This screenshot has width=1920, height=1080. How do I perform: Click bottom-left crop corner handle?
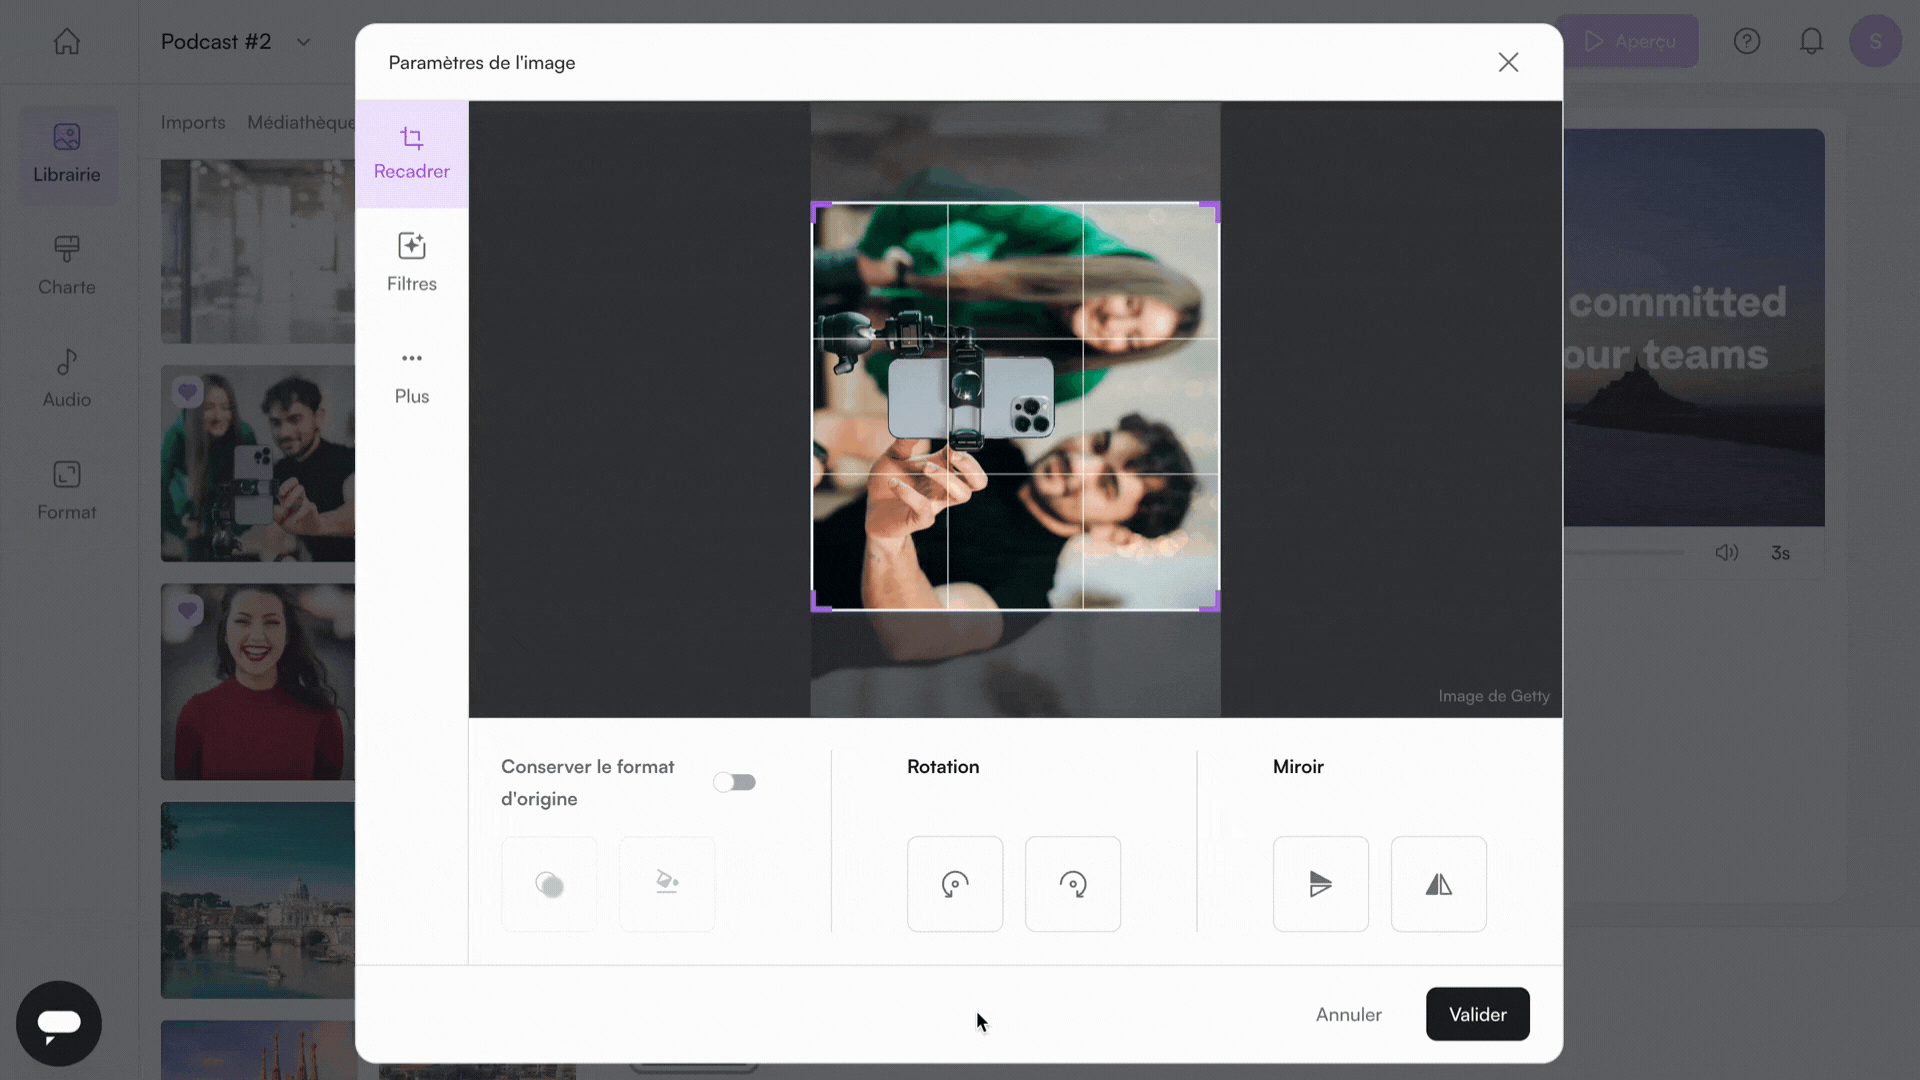tap(820, 601)
